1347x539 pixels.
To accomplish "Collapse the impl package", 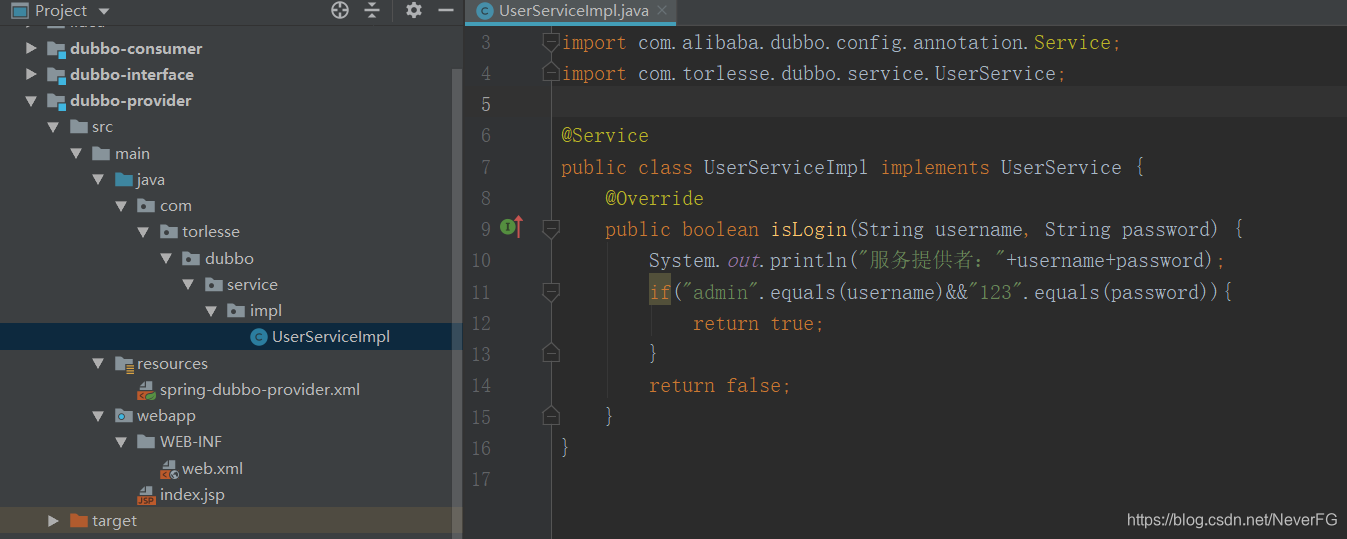I will pyautogui.click(x=211, y=311).
